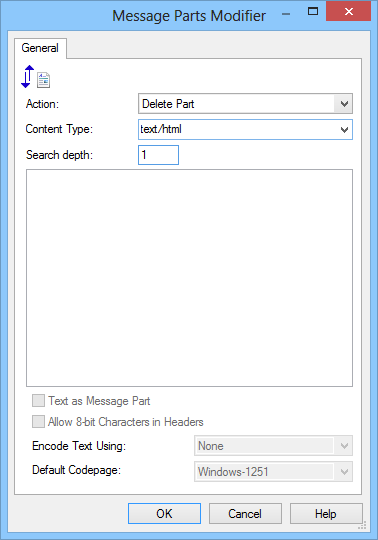The height and width of the screenshot is (540, 378).
Task: Click the Delete Part value in Action
Action: 168,104
